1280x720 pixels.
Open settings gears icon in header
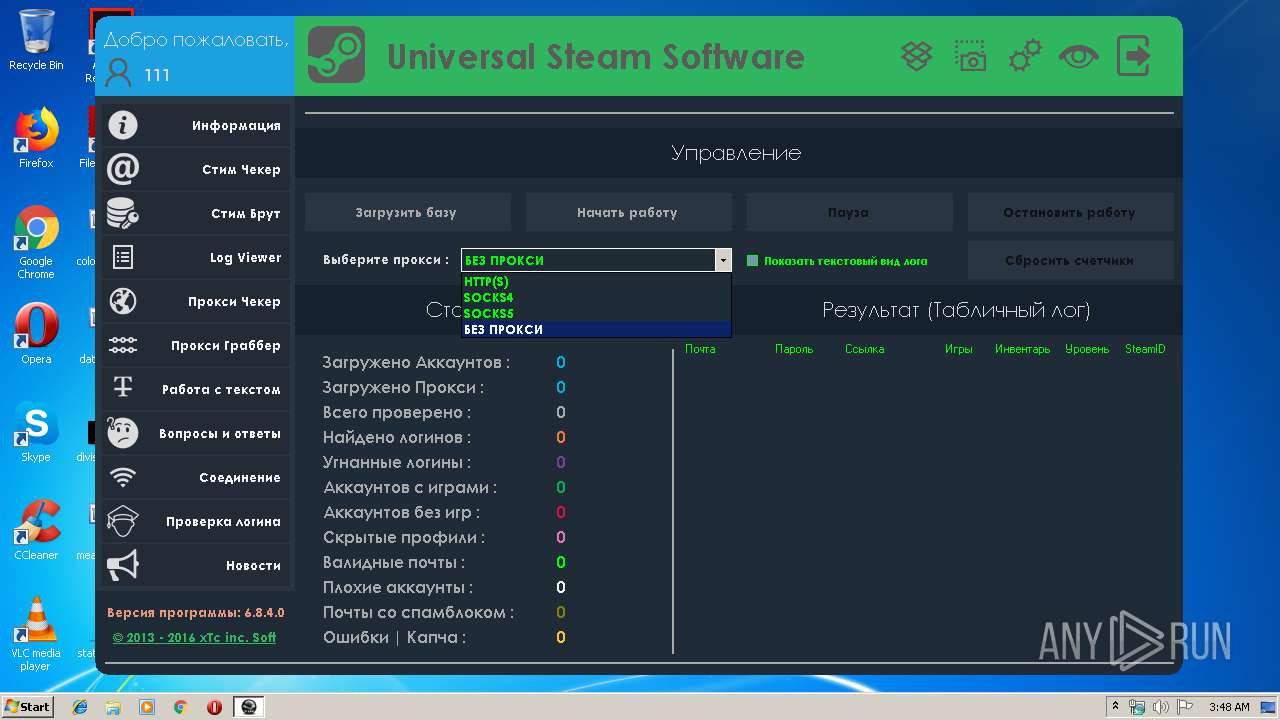pyautogui.click(x=1025, y=56)
